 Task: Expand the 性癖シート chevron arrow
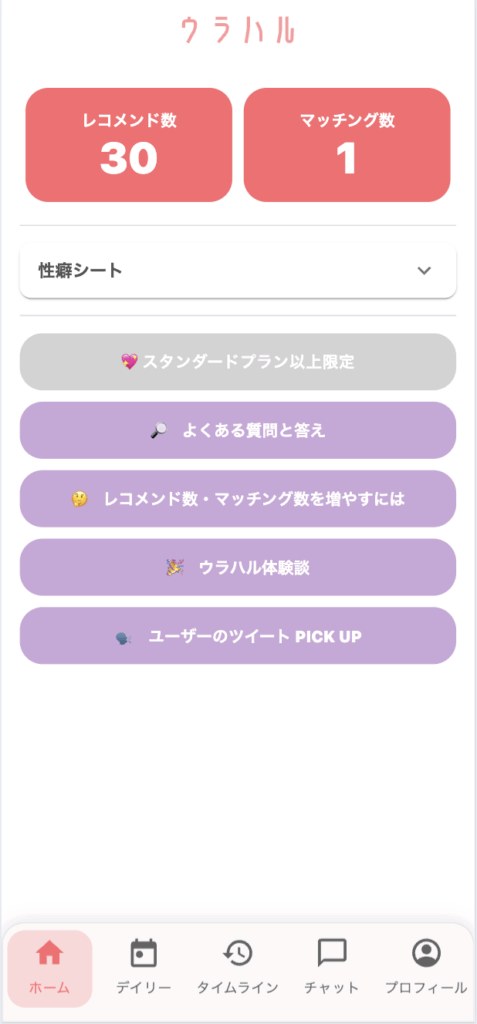[x=425, y=270]
